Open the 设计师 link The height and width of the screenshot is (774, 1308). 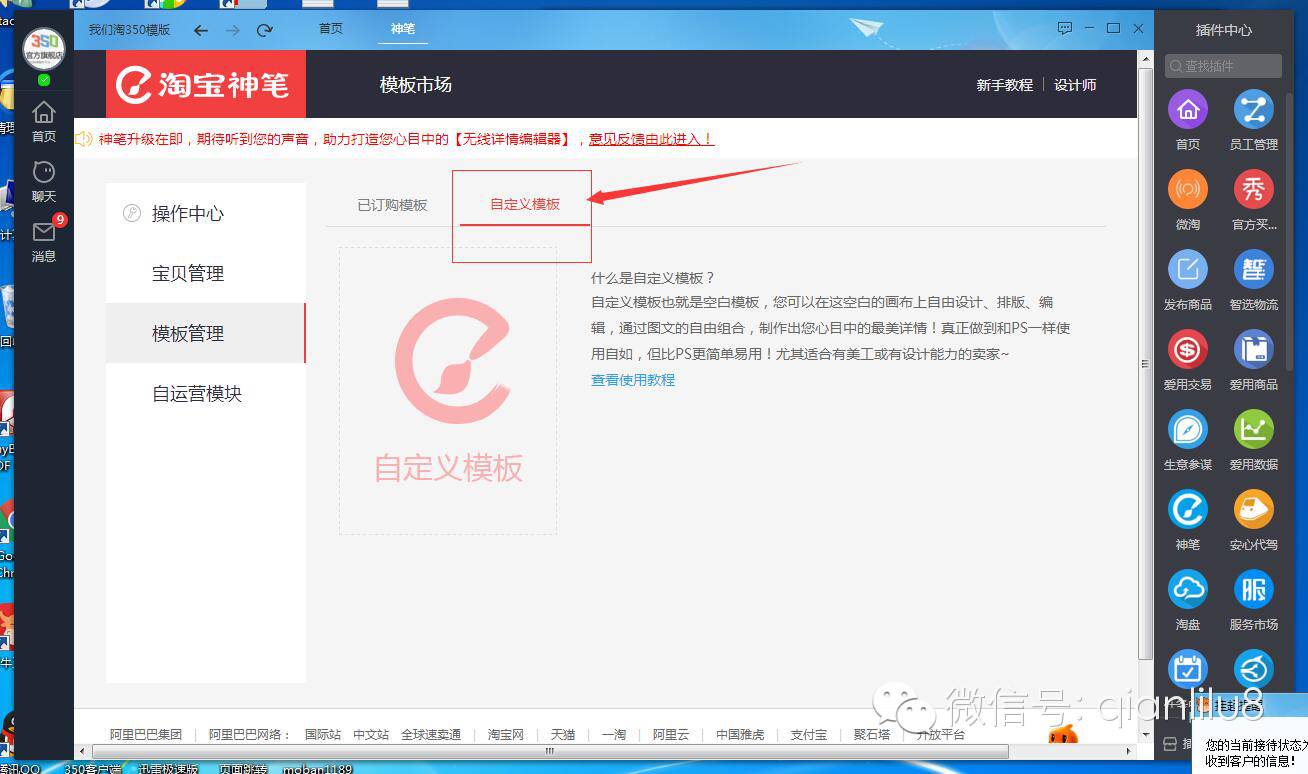pyautogui.click(x=1075, y=85)
